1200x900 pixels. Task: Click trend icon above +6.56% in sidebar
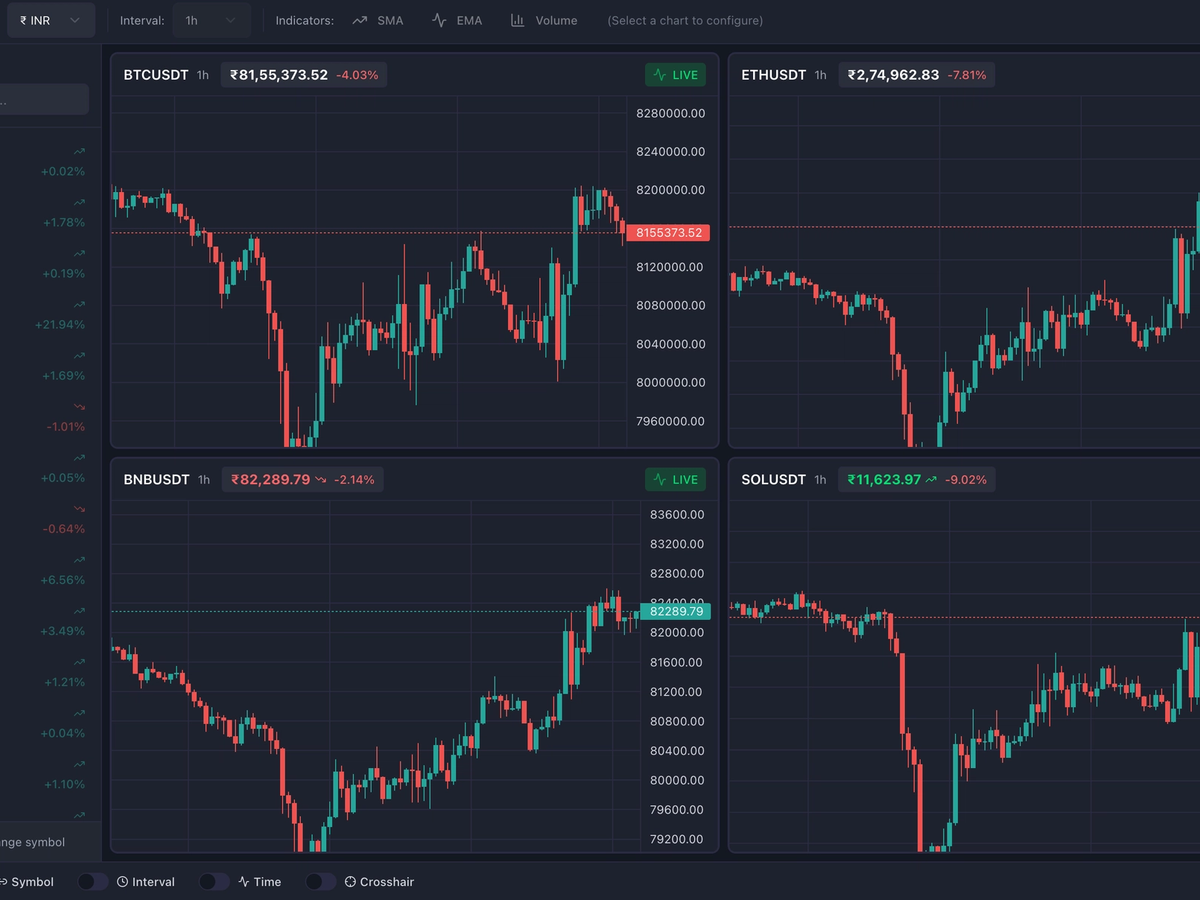(79, 559)
